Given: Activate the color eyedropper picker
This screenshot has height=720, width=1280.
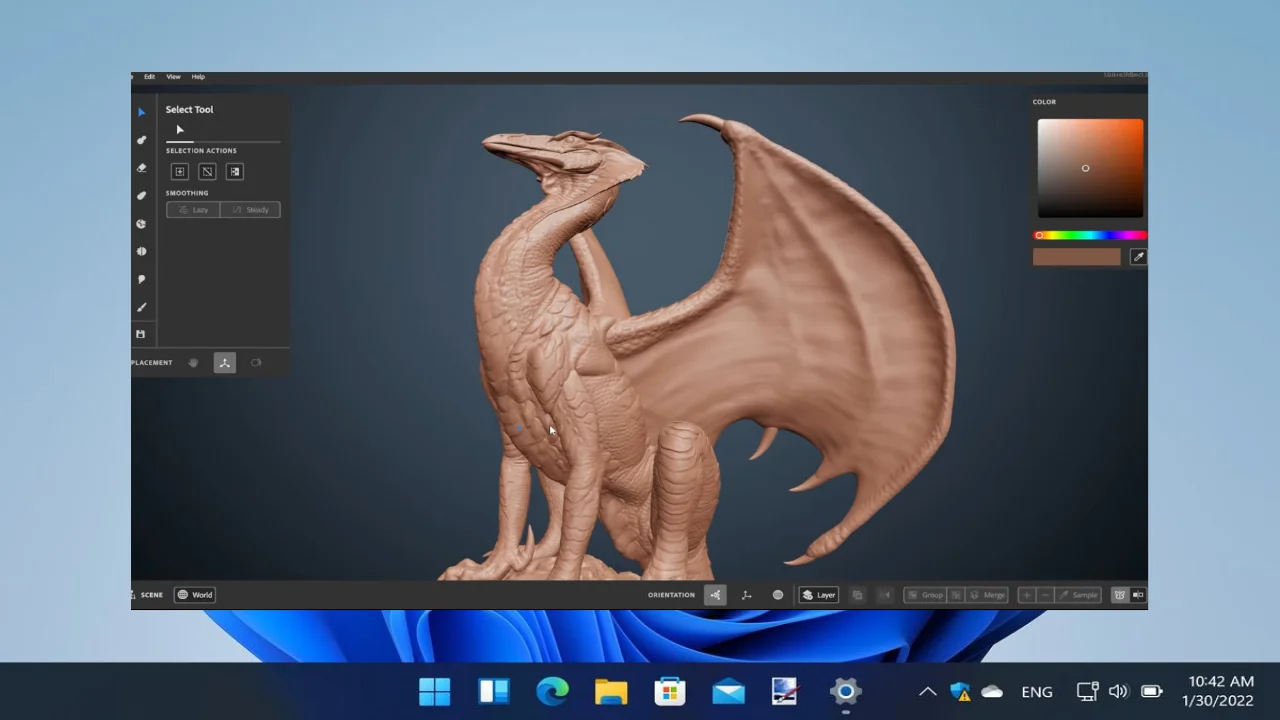Looking at the screenshot, I should pos(1138,257).
